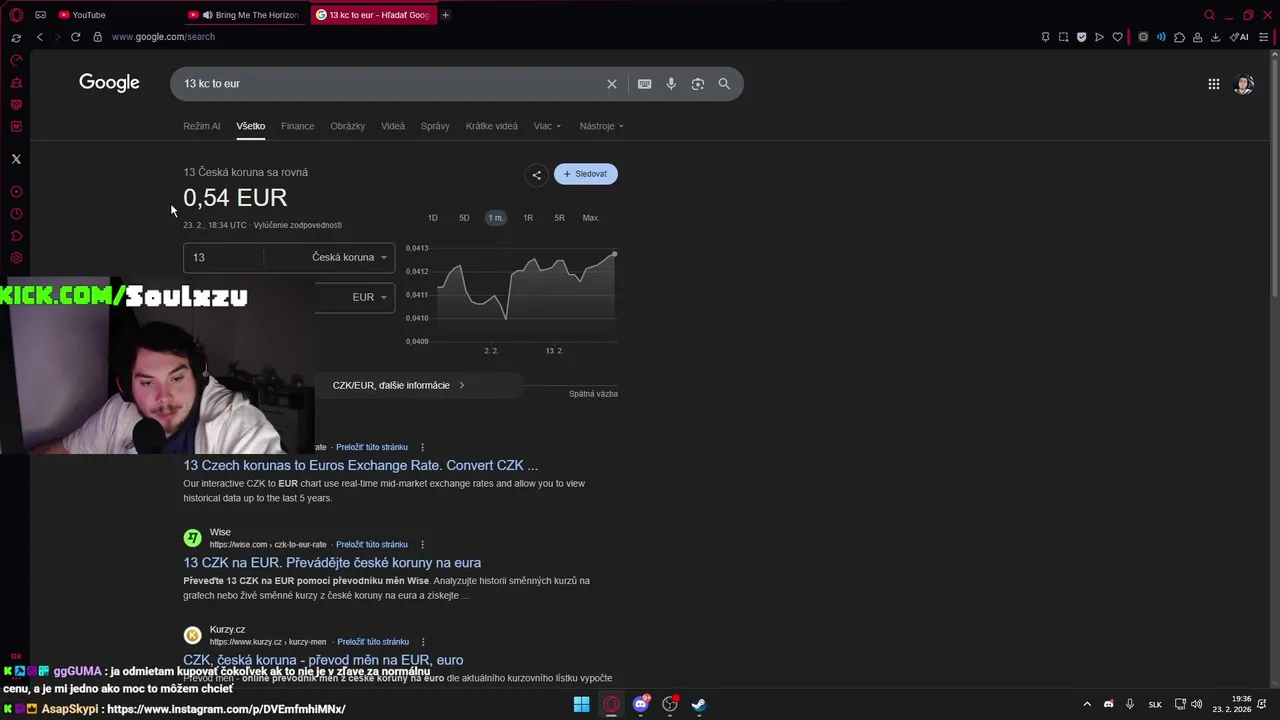Click the Google search box text

tap(212, 84)
